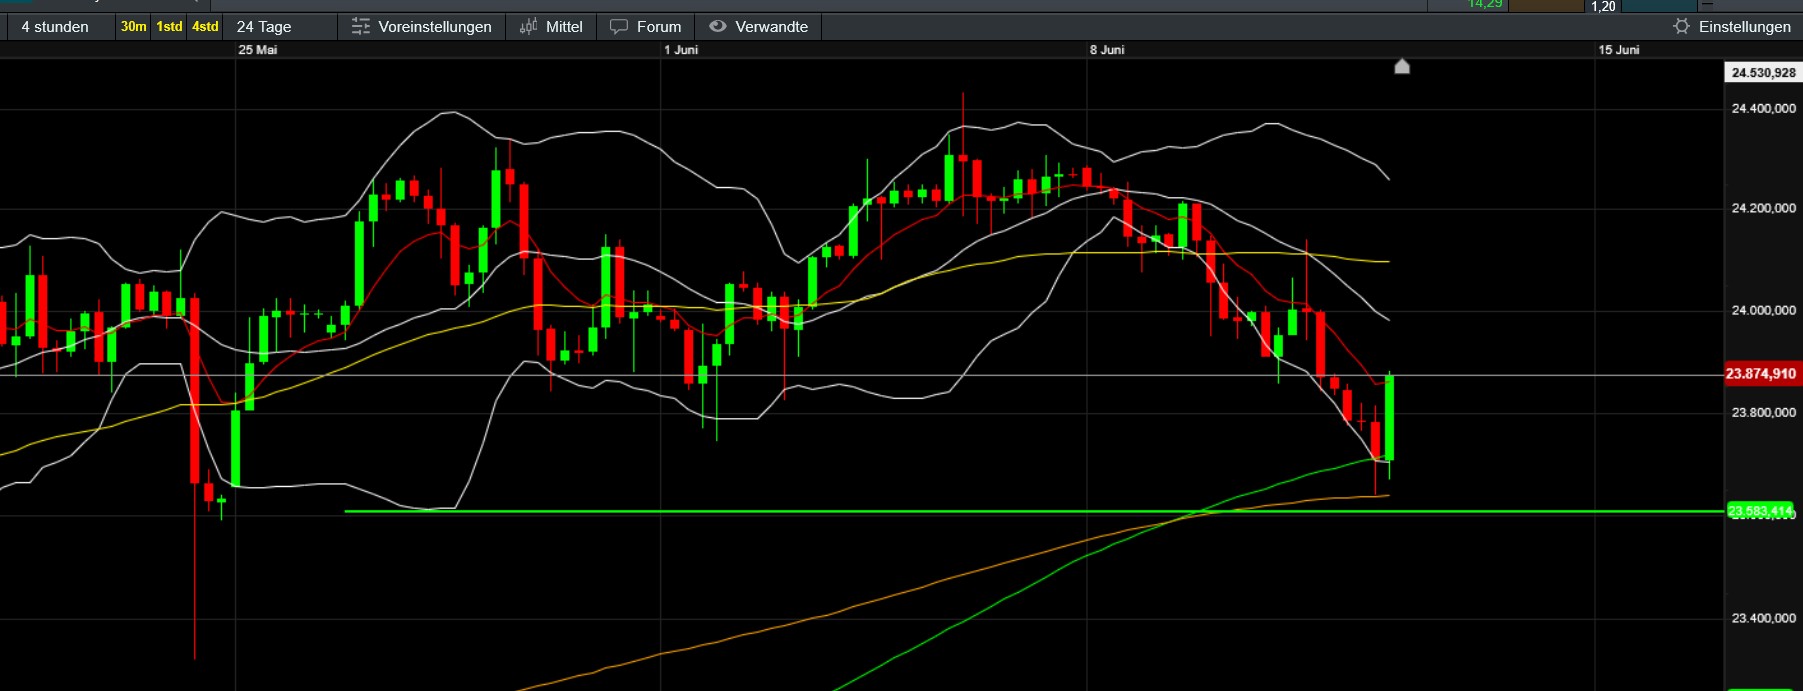Viewport: 1803px width, 691px height.
Task: Click the 8 Juni date label
Action: pos(1107,50)
